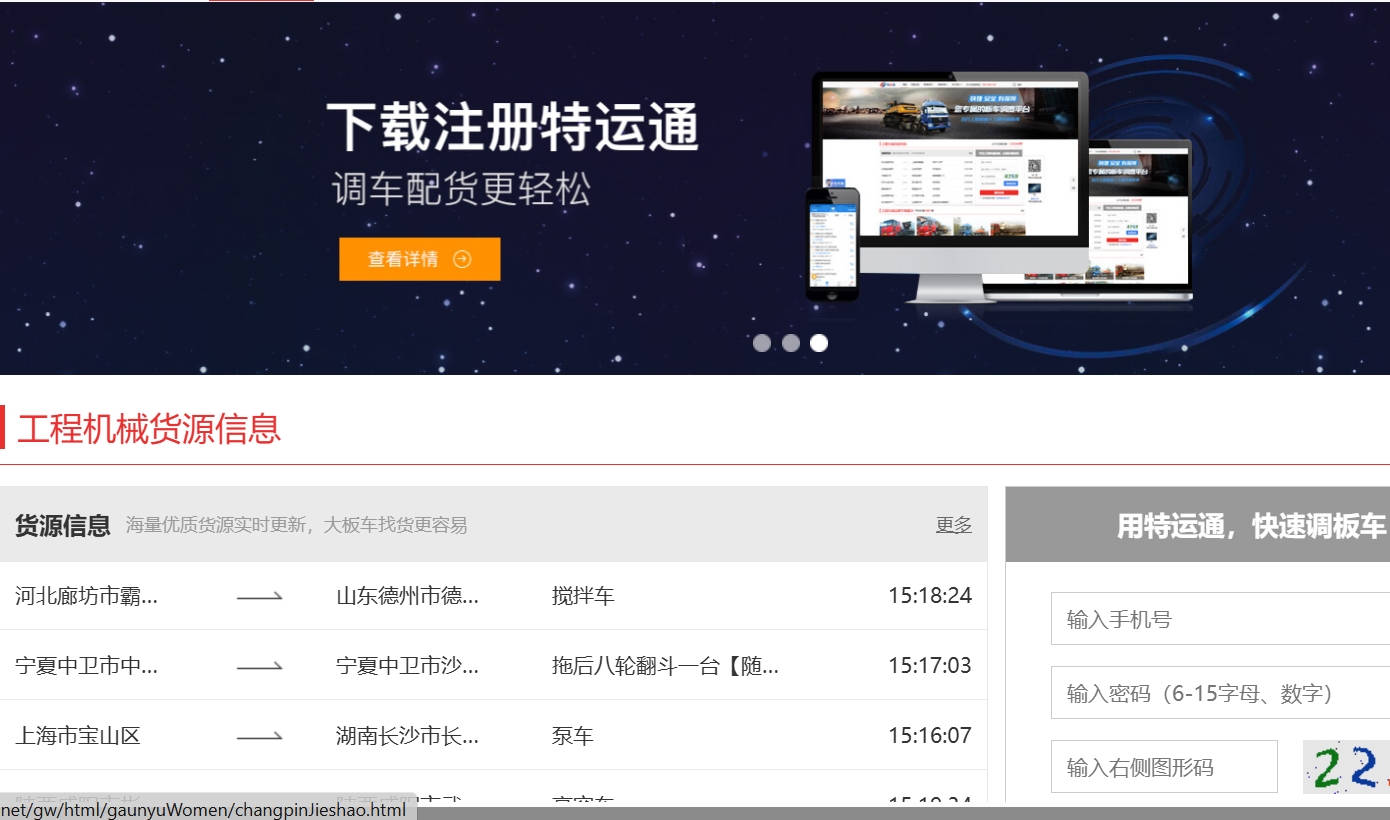Click the 查看详情 banner button

pos(419,258)
